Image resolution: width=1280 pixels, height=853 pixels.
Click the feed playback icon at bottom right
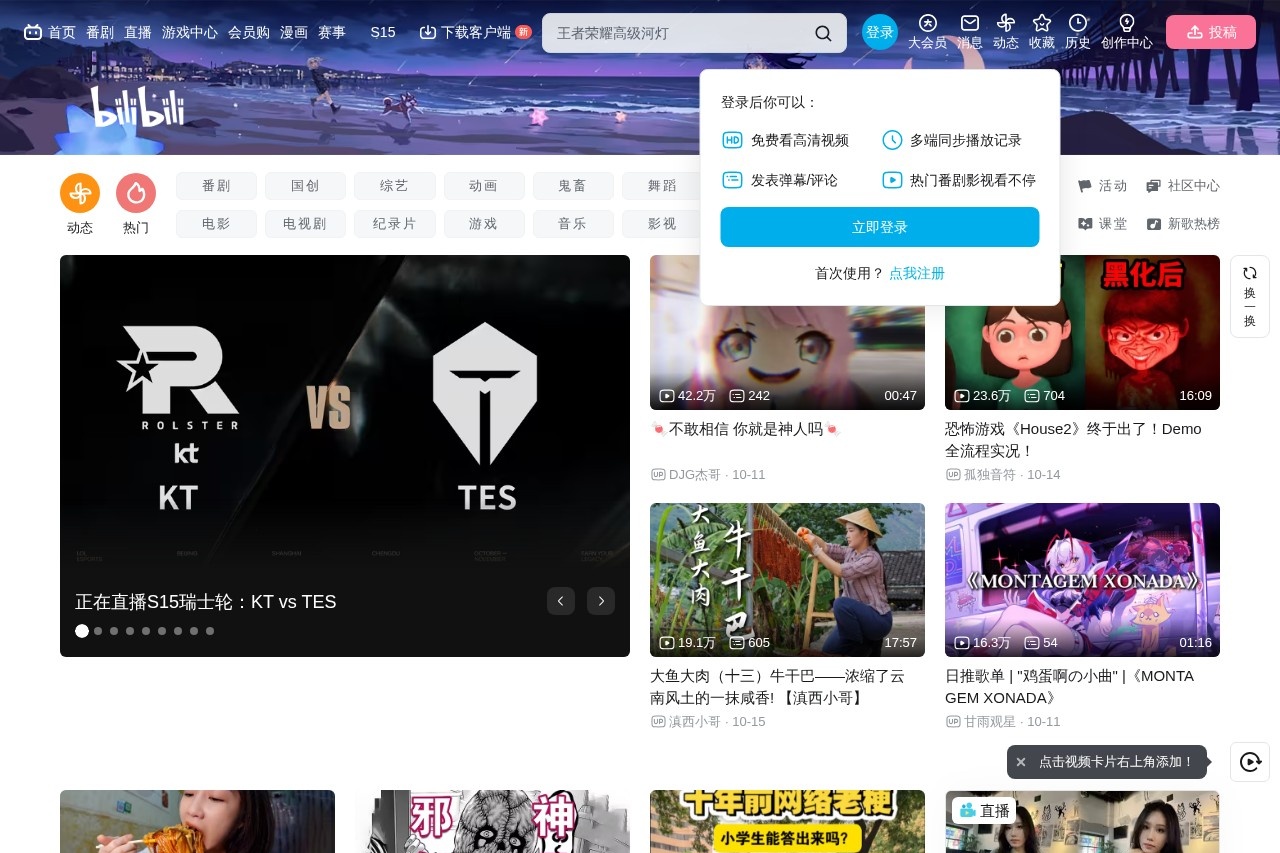click(x=1249, y=762)
